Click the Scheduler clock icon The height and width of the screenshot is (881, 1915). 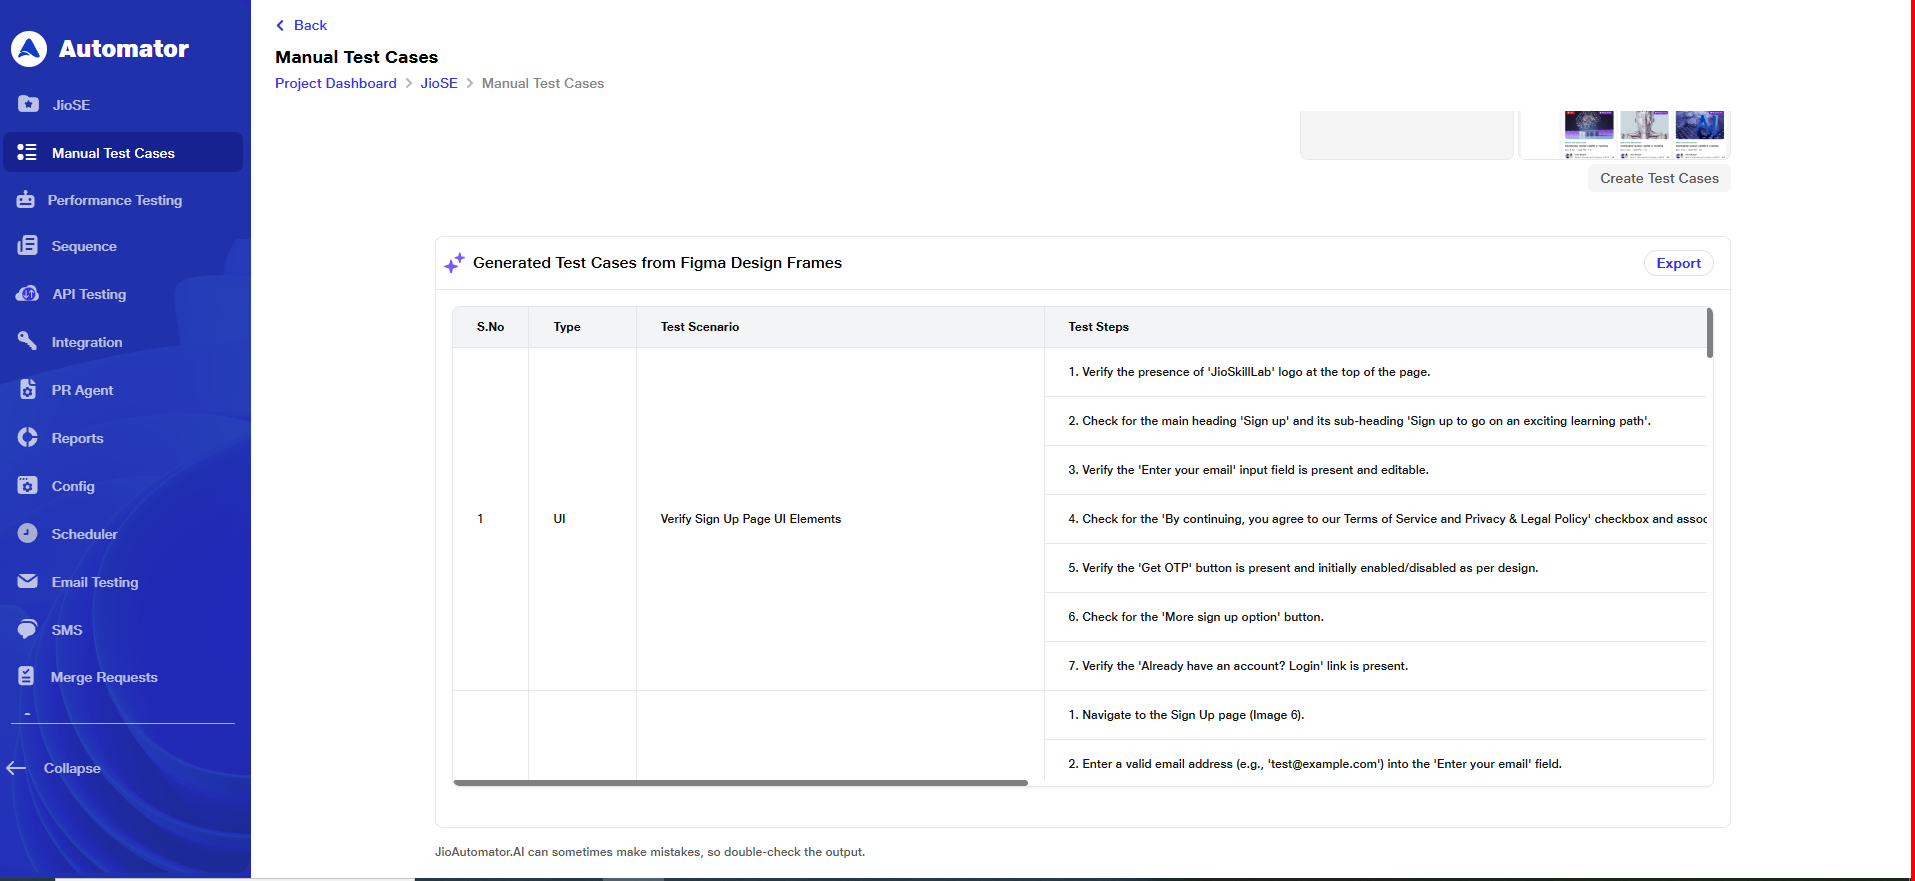(28, 534)
